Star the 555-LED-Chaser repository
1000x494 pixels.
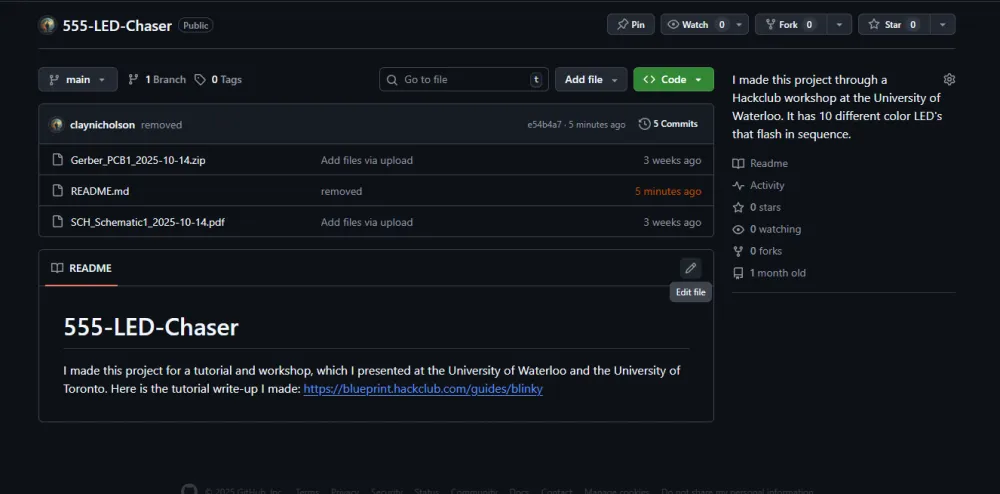click(x=886, y=25)
